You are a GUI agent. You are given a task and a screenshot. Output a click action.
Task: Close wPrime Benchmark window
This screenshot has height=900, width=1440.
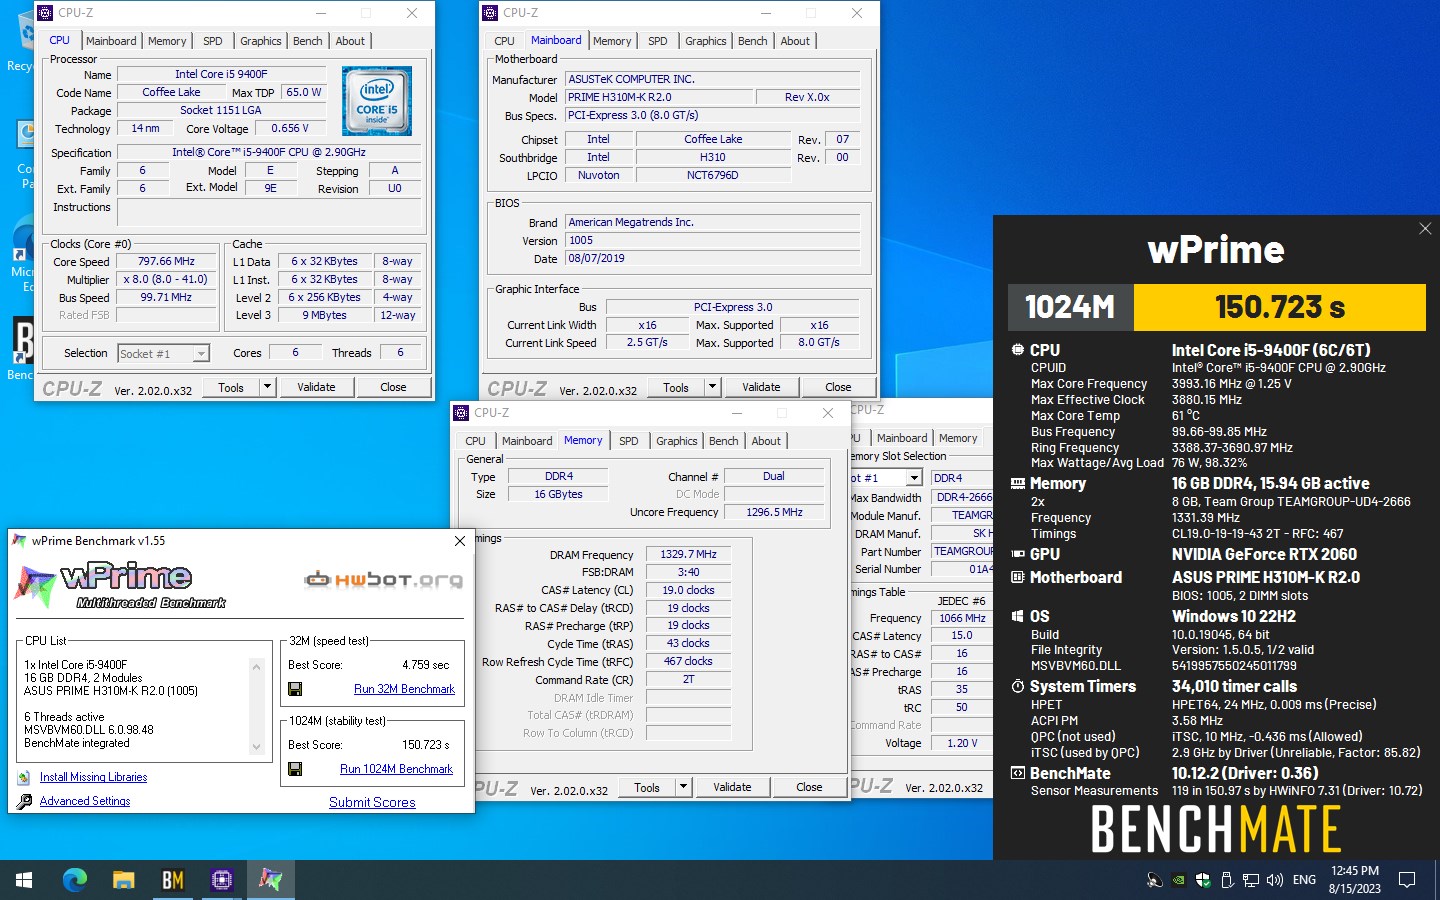459,541
